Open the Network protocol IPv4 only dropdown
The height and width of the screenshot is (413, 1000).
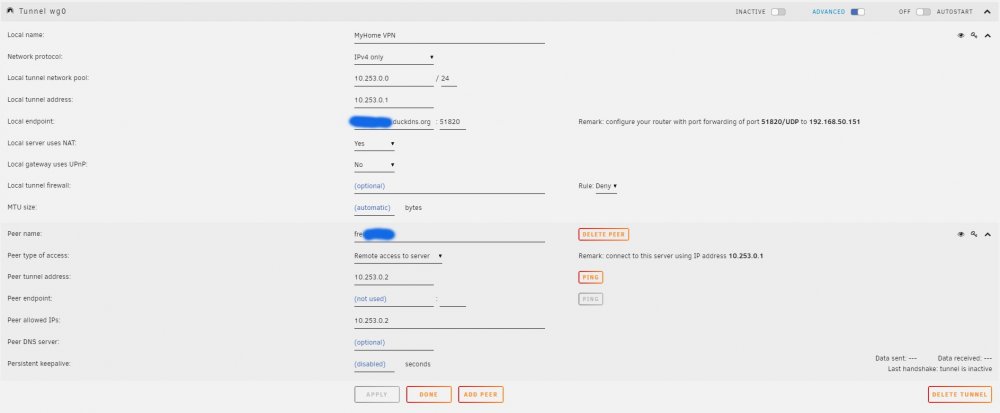point(394,57)
